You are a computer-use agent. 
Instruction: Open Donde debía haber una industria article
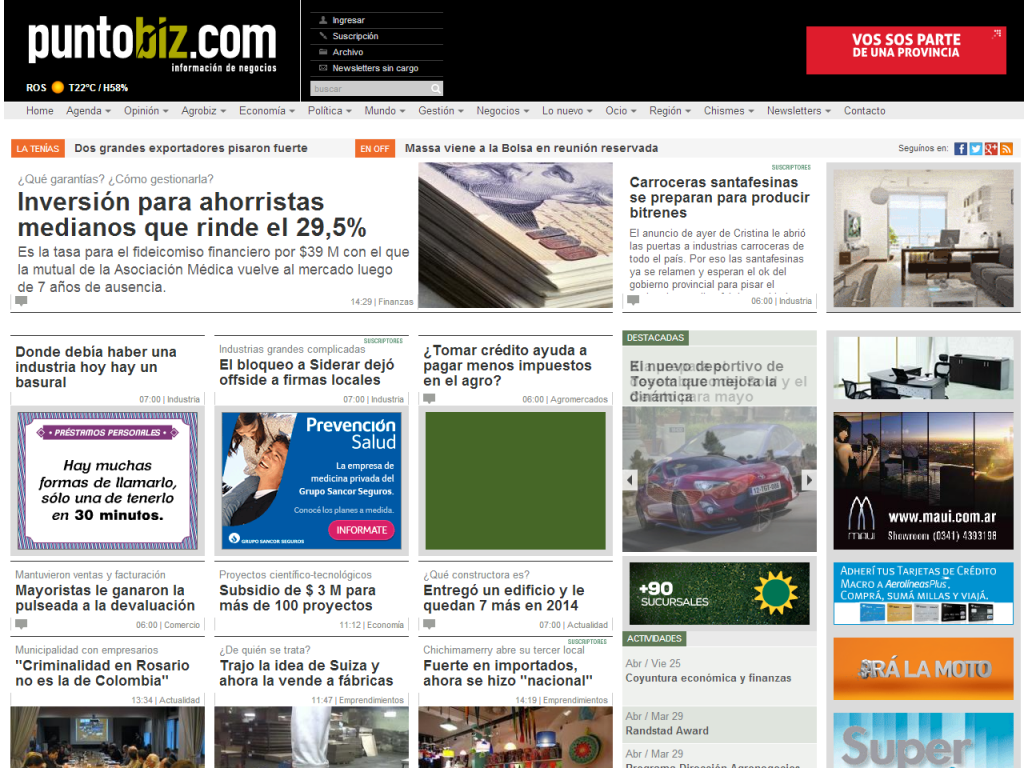tap(96, 367)
